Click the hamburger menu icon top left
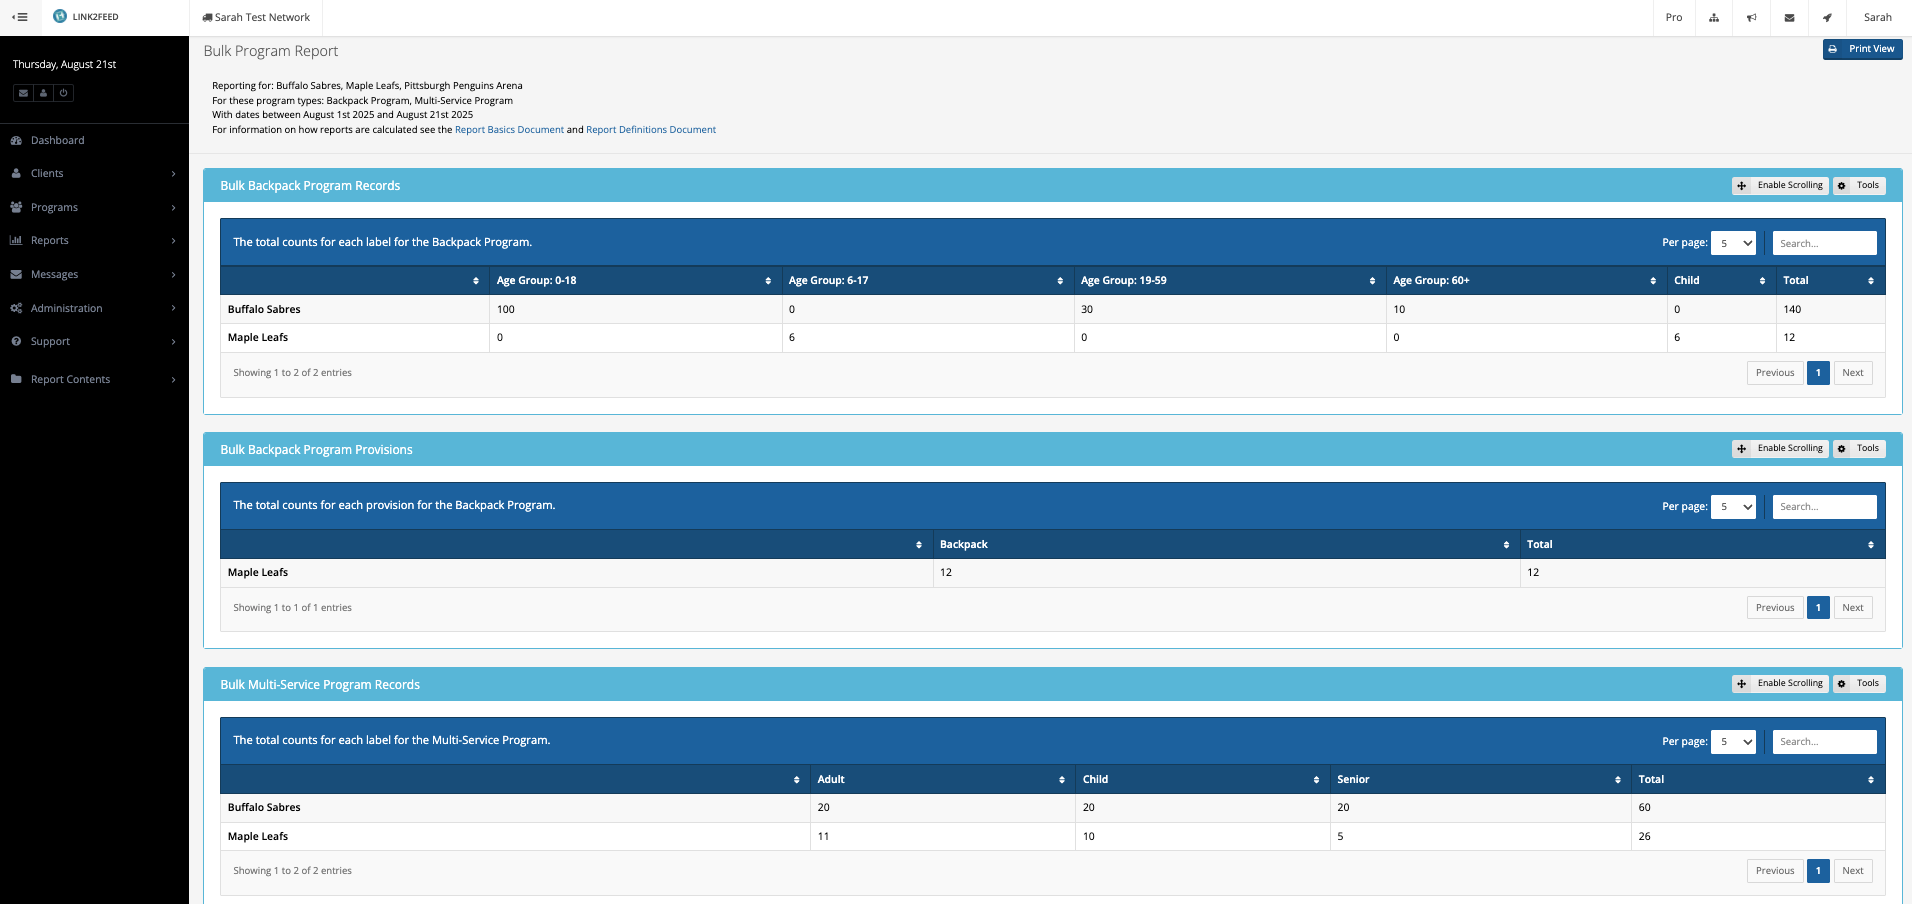This screenshot has width=1912, height=904. (20, 17)
